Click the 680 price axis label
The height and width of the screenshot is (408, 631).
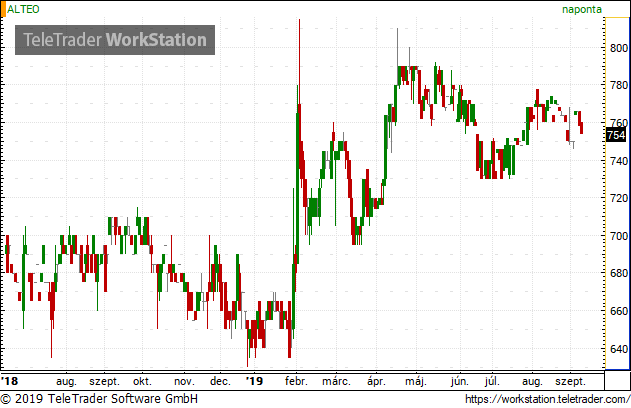(619, 273)
